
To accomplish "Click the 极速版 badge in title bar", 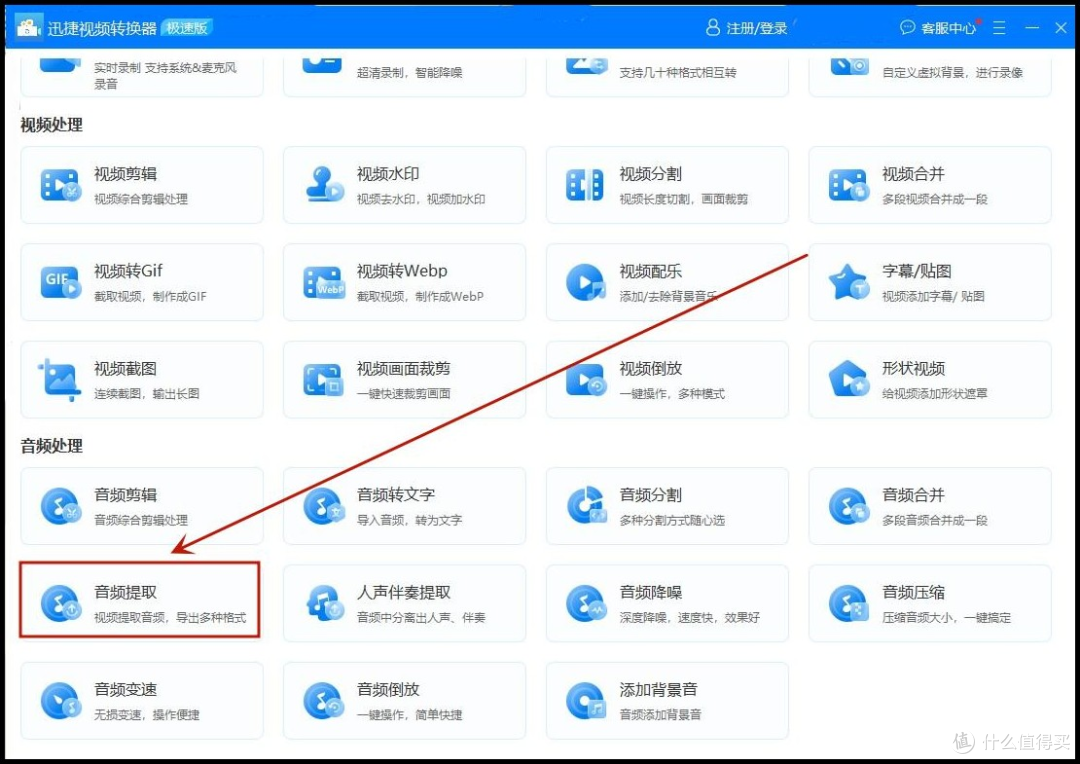I will [x=187, y=28].
